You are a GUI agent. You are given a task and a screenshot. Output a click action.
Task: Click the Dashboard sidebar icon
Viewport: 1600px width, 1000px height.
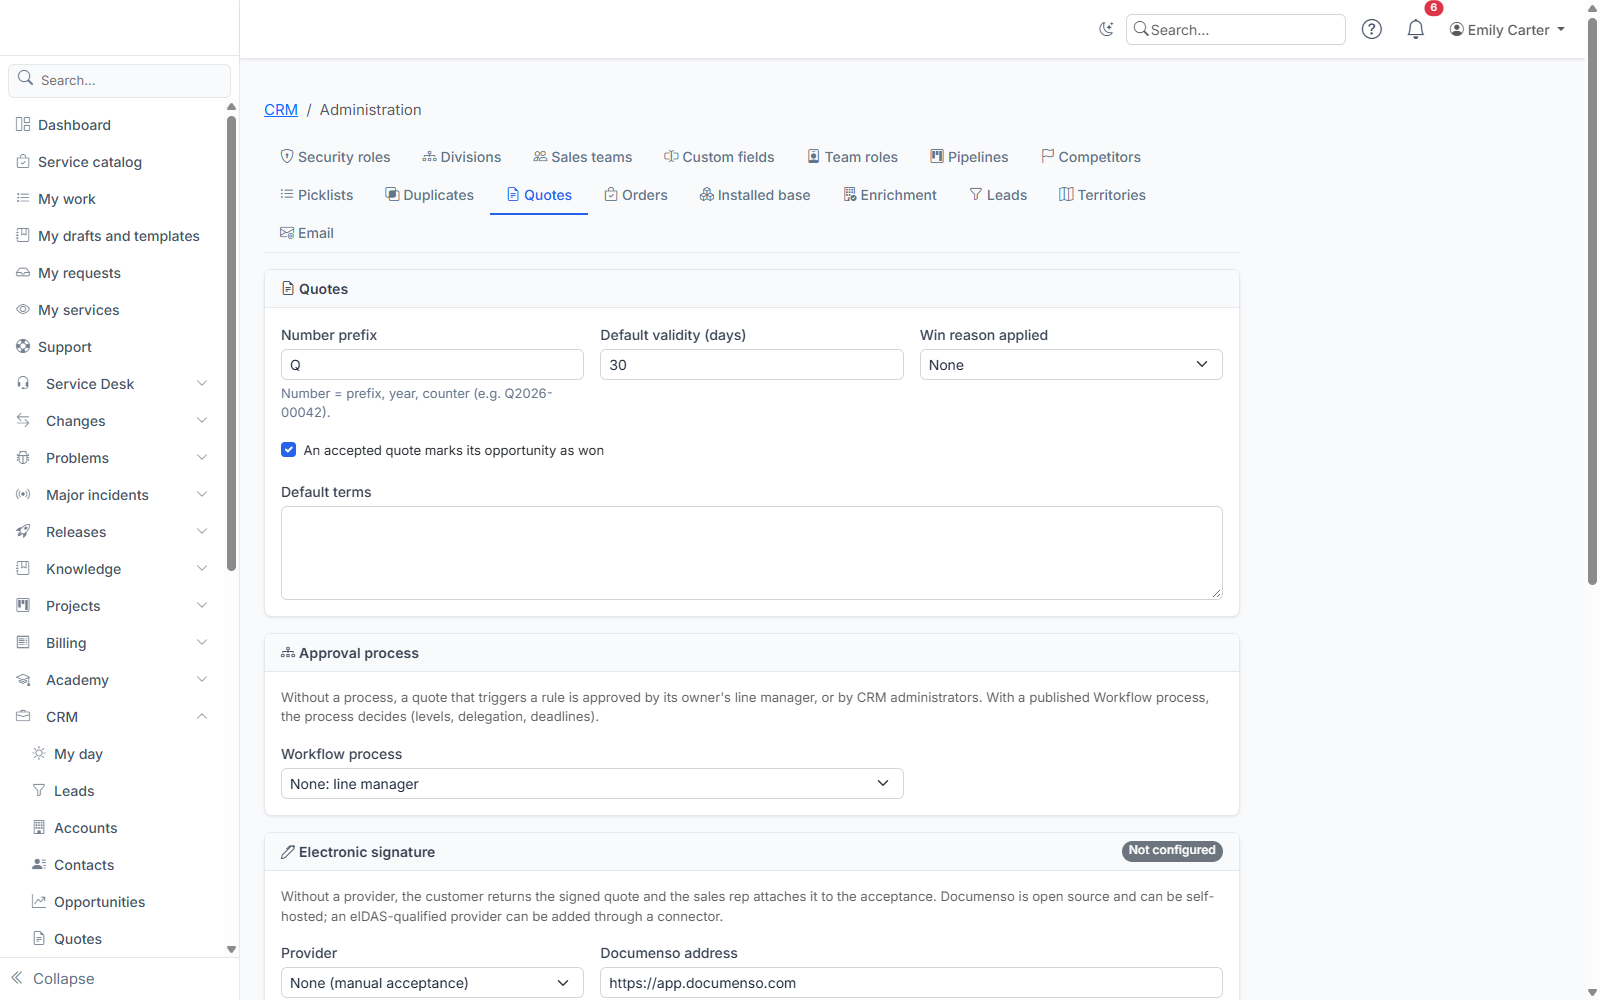23,124
